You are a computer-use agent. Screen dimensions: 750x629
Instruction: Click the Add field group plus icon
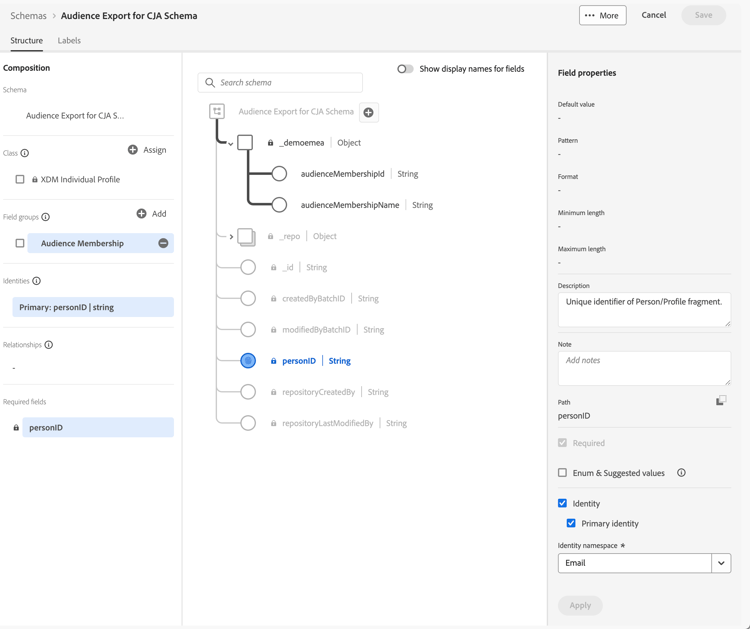(x=141, y=214)
